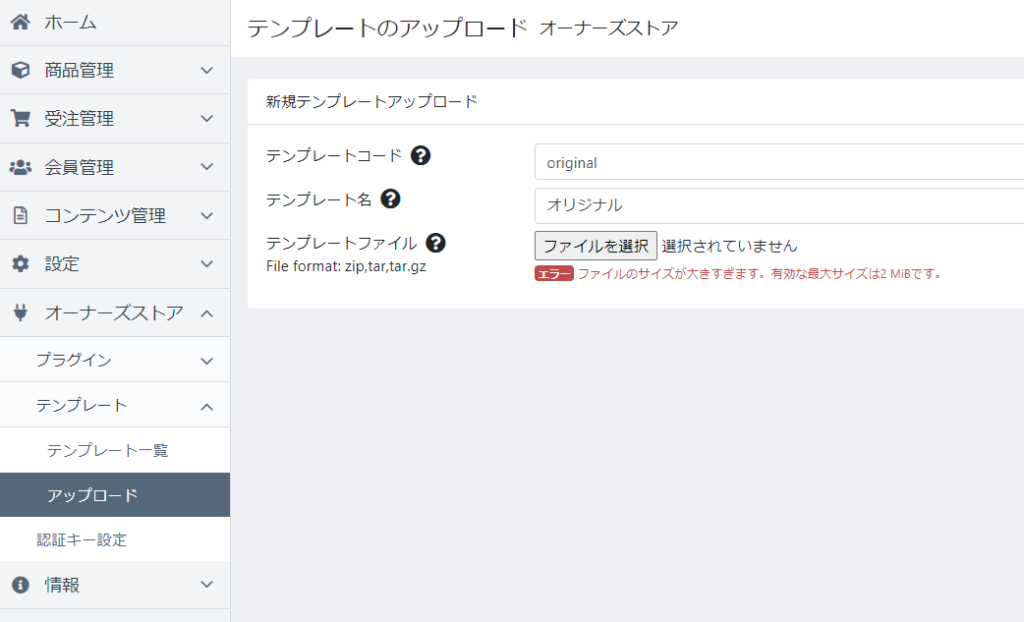This screenshot has height=622, width=1024.
Task: Open the 認証キー設定 page link
Action: tap(82, 540)
